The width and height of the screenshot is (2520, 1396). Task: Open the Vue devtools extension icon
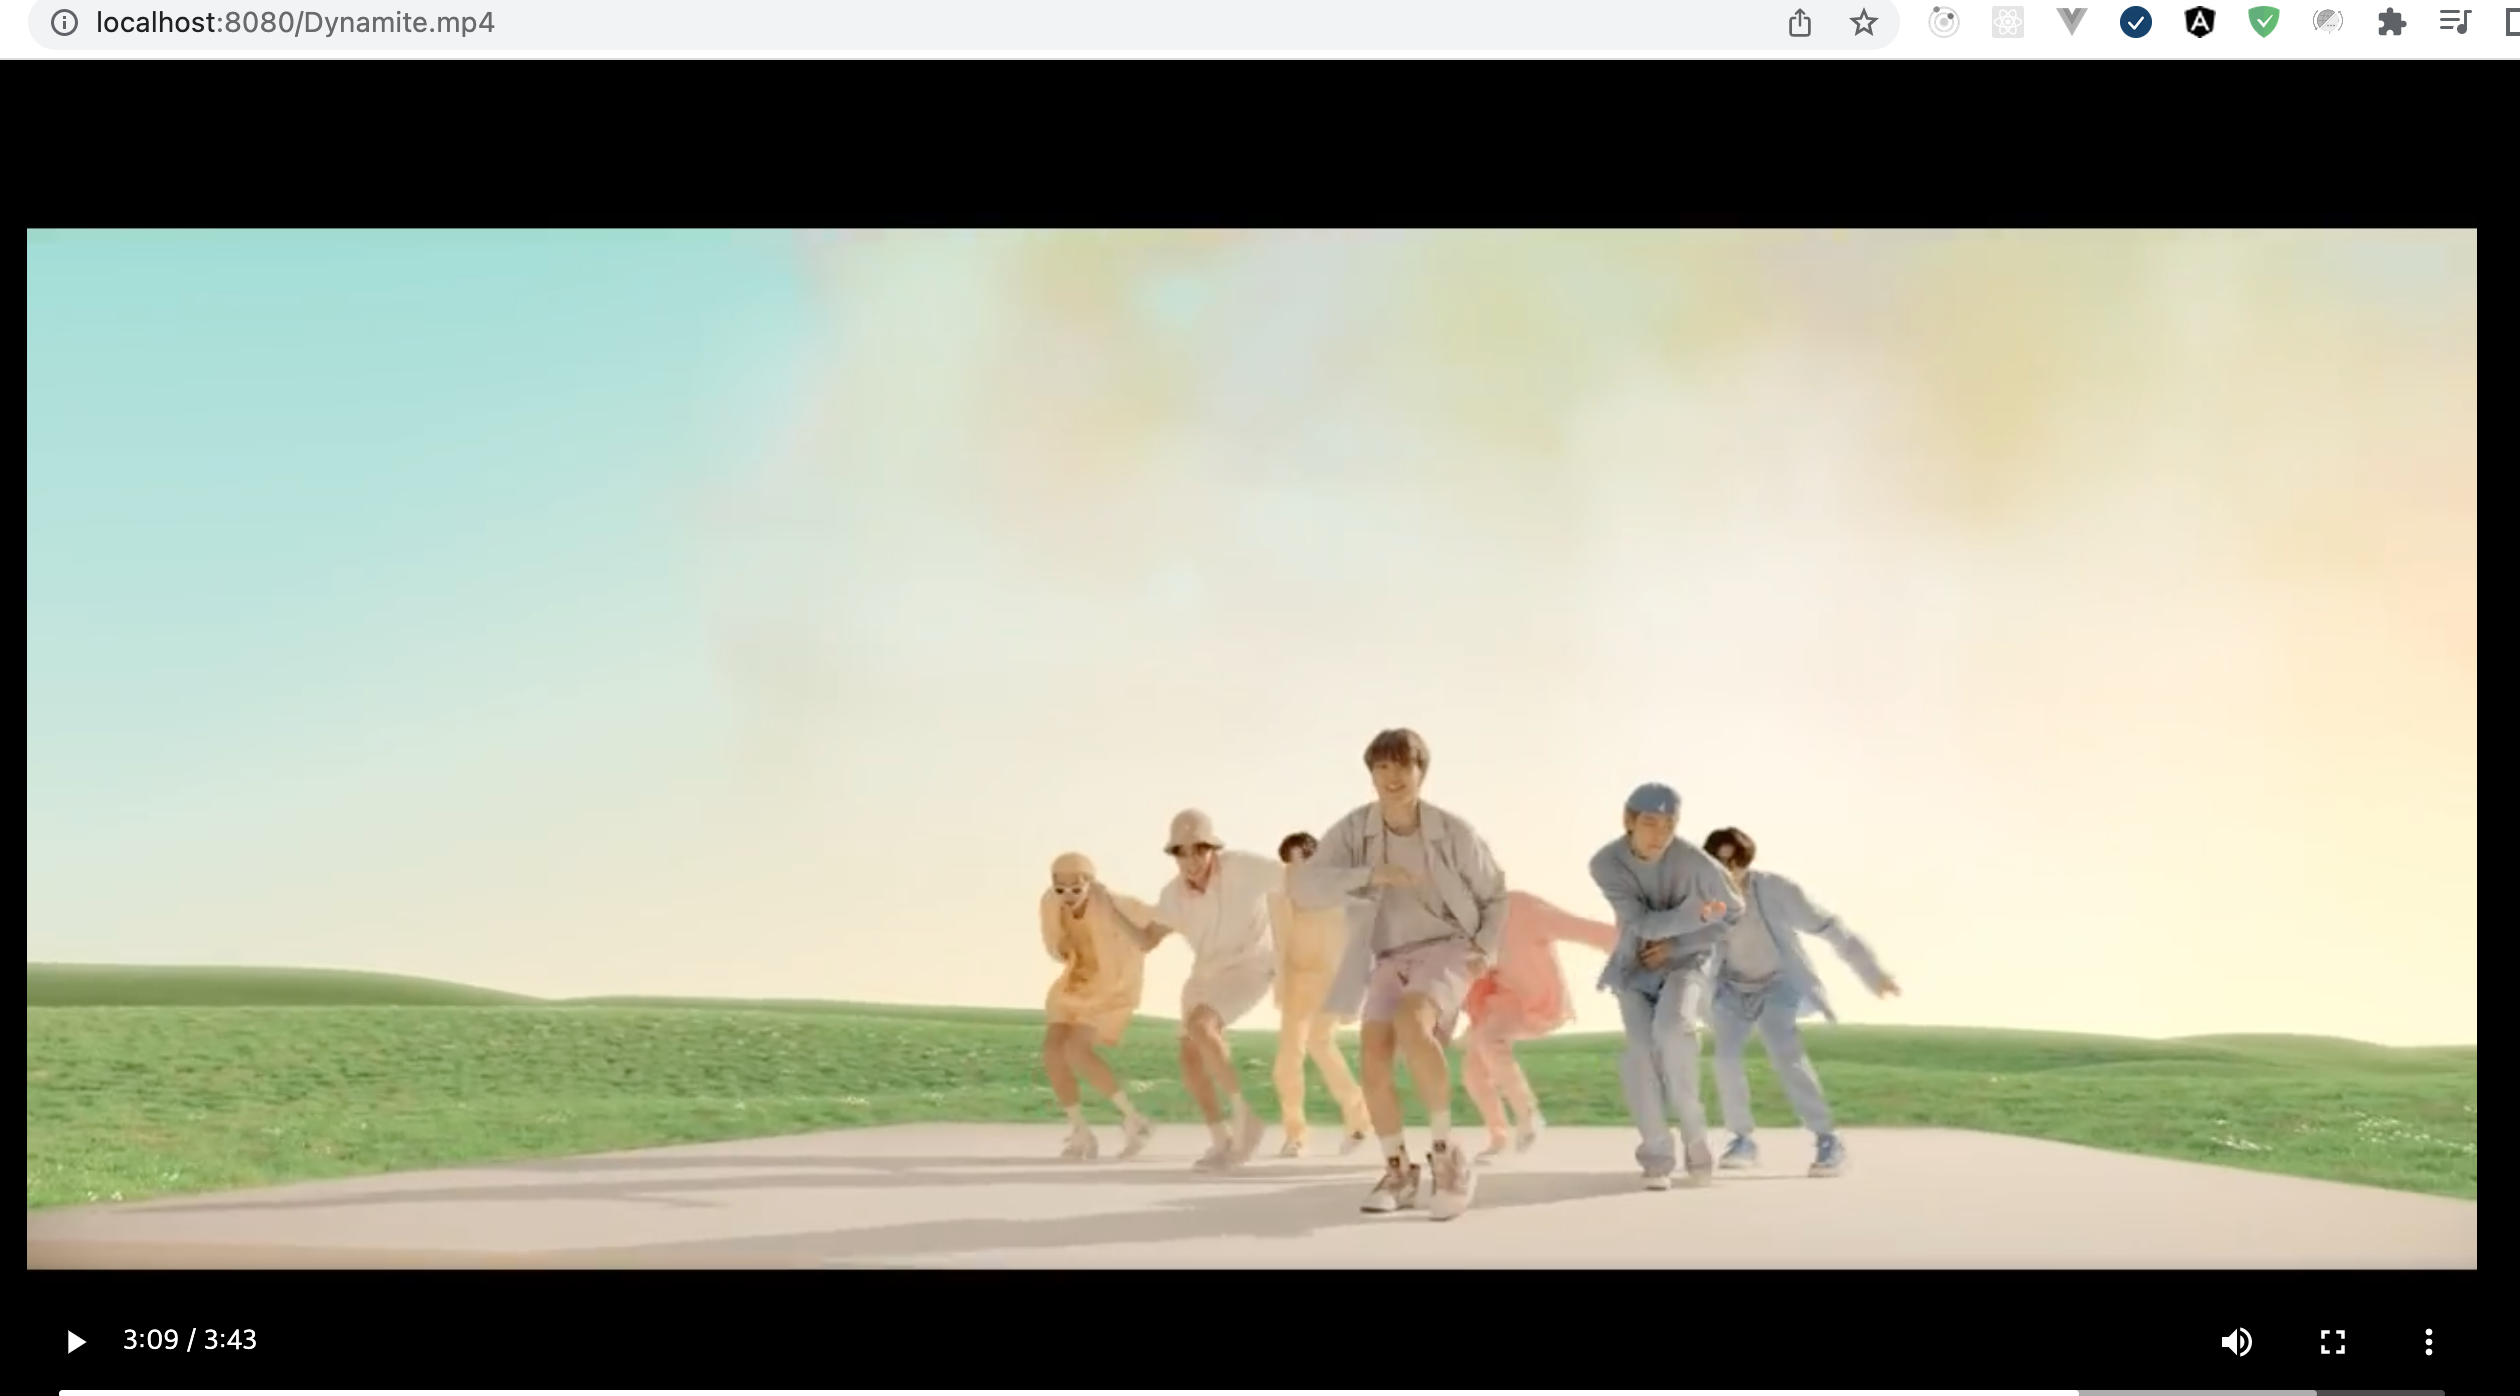(x=2071, y=22)
